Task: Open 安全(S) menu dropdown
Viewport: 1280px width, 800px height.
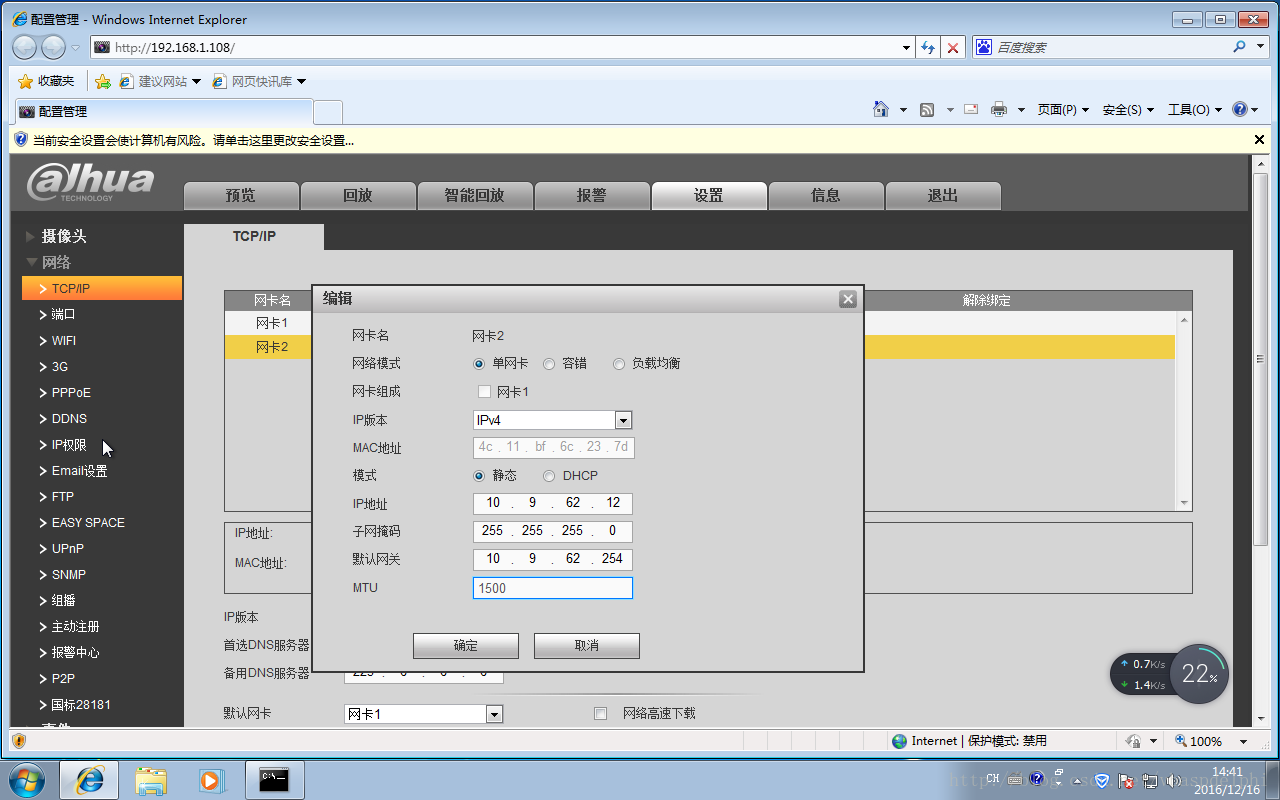Action: [x=1128, y=110]
